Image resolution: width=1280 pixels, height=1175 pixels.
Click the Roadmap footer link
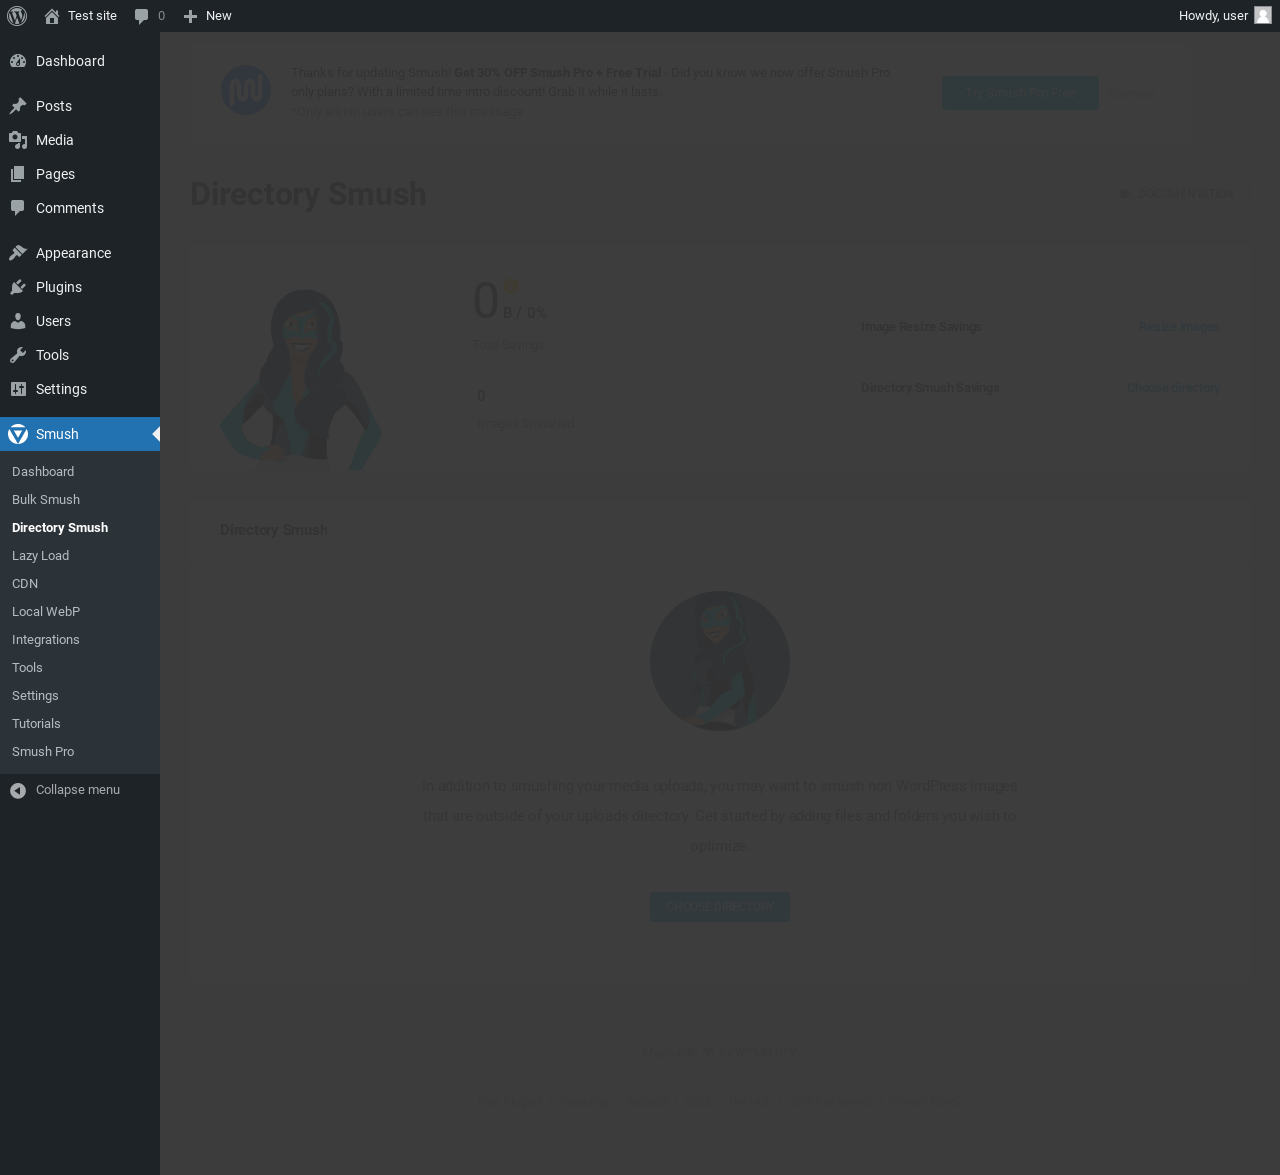point(585,1102)
